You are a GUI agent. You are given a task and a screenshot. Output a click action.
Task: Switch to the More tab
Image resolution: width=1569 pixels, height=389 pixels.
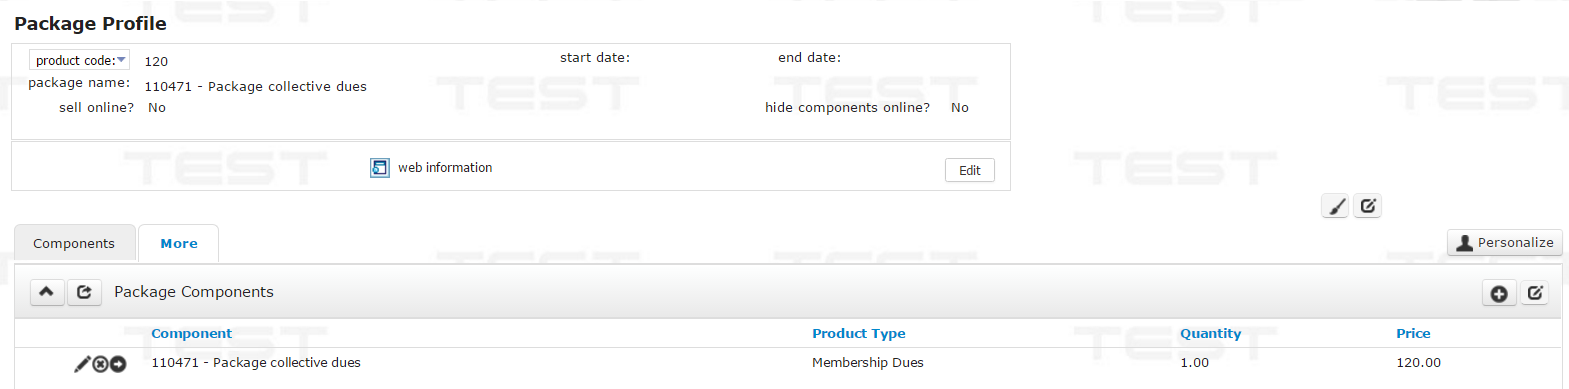point(179,244)
